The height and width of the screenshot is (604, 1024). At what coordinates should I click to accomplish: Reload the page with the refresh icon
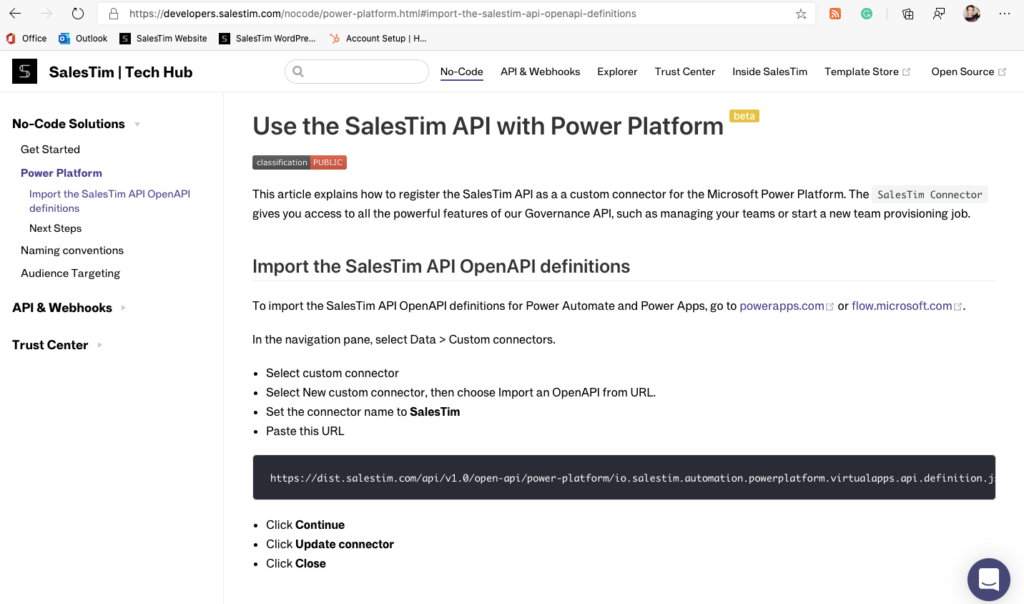(x=78, y=13)
